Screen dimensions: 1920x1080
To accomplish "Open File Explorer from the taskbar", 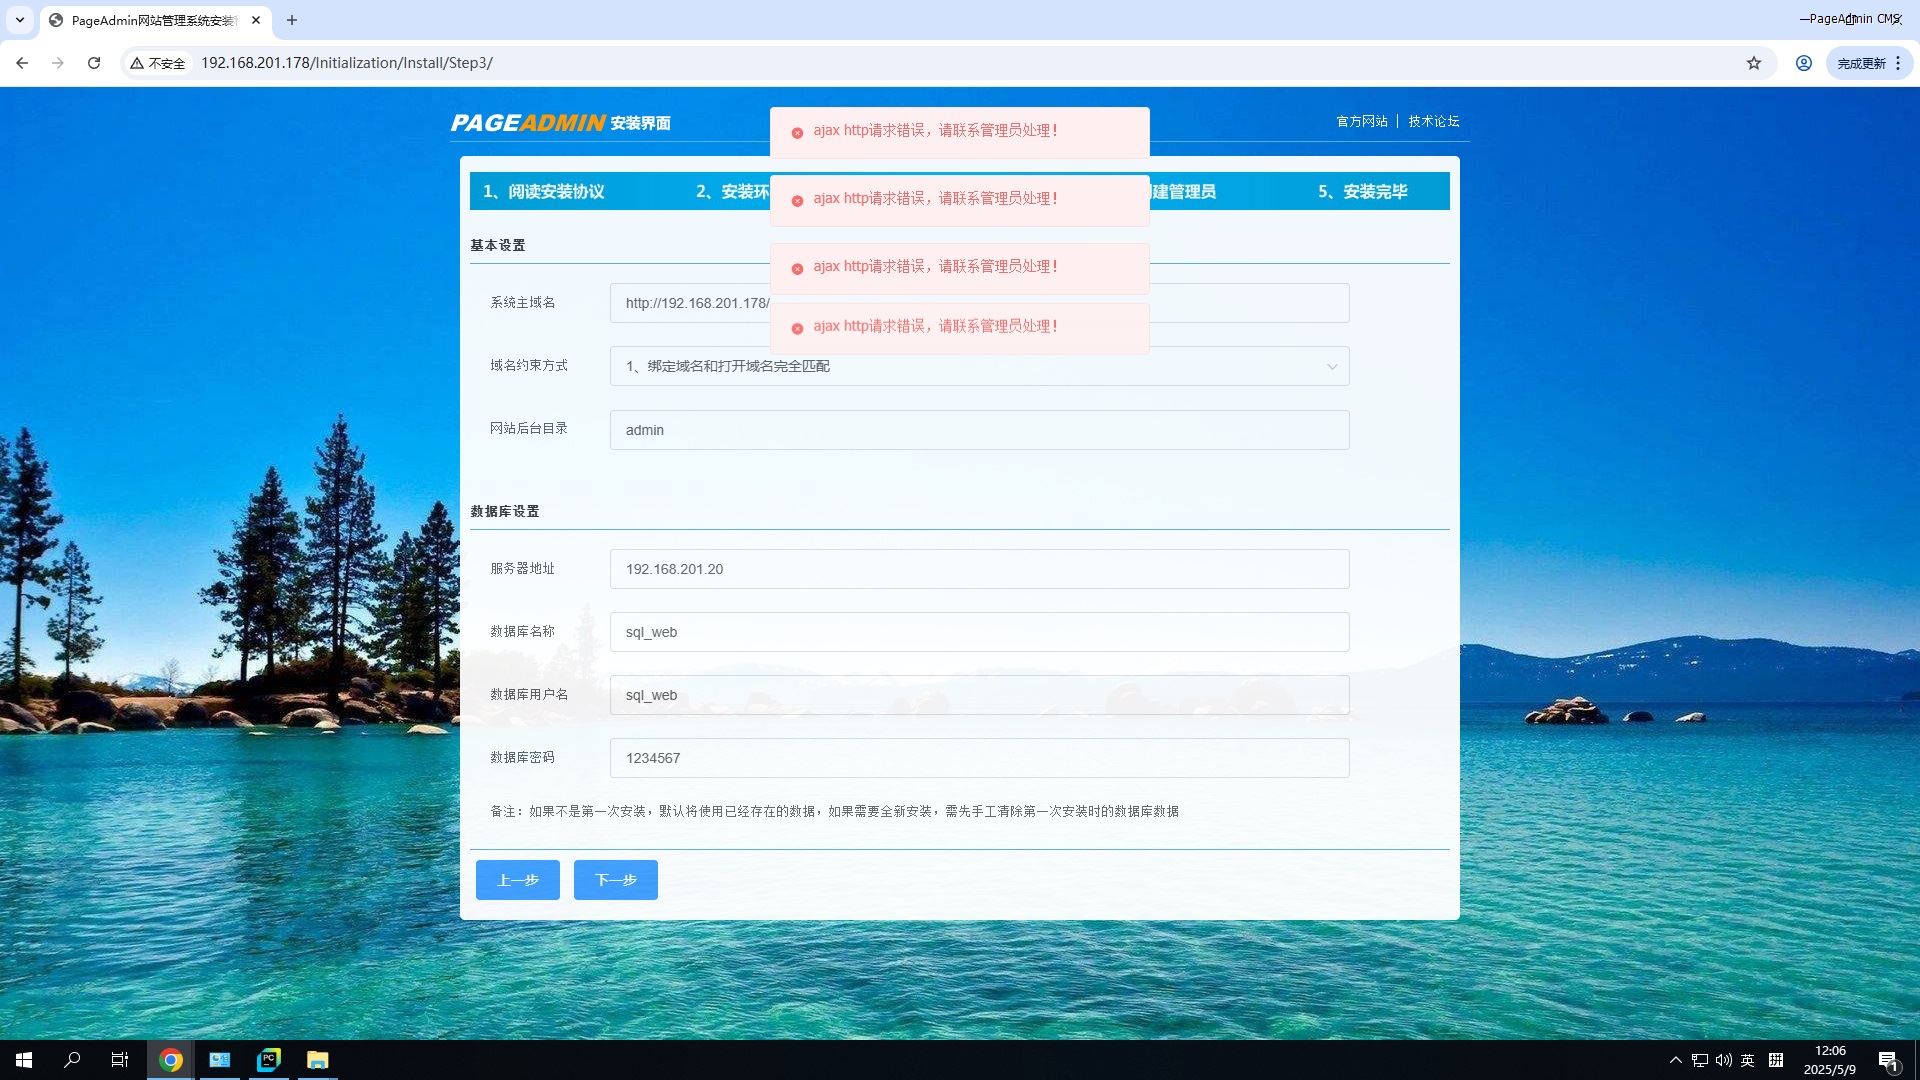I will (x=318, y=1060).
